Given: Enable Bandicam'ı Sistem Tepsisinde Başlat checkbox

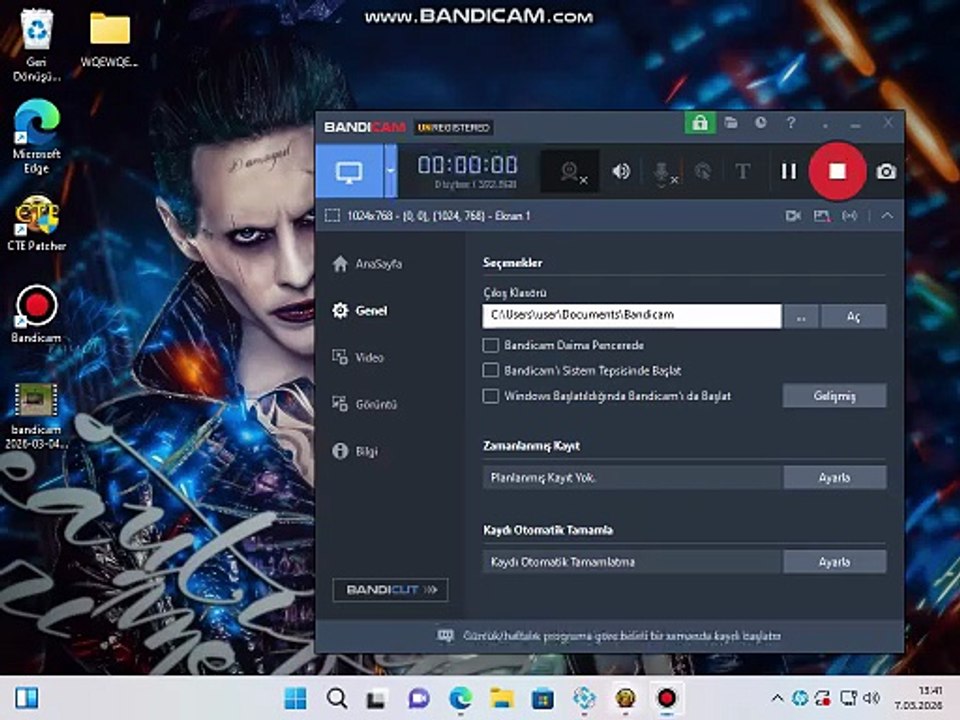Looking at the screenshot, I should (490, 370).
